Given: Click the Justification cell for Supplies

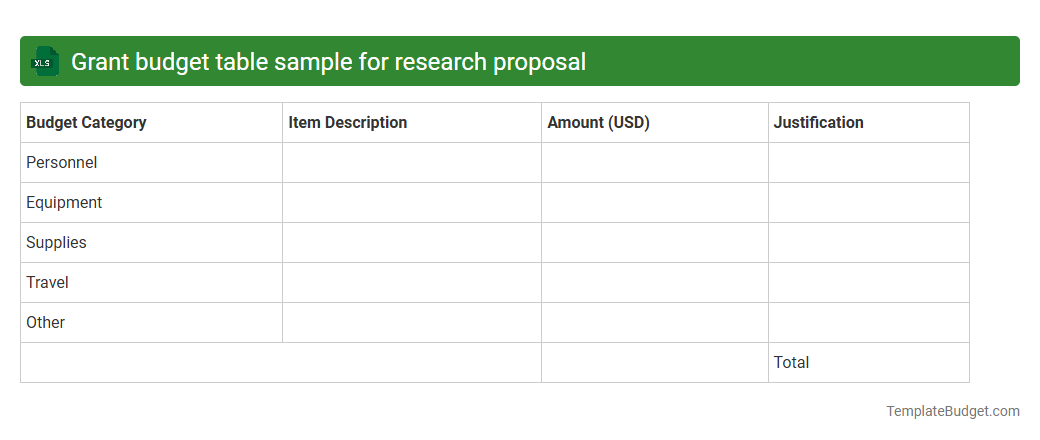Looking at the screenshot, I should [x=869, y=242].
